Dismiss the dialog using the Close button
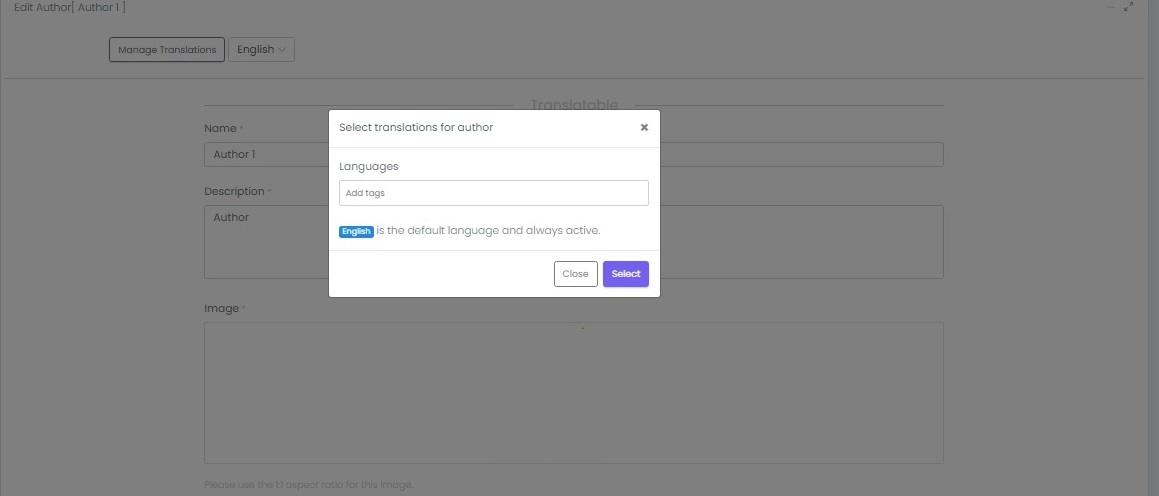This screenshot has width=1159, height=496. 575,274
